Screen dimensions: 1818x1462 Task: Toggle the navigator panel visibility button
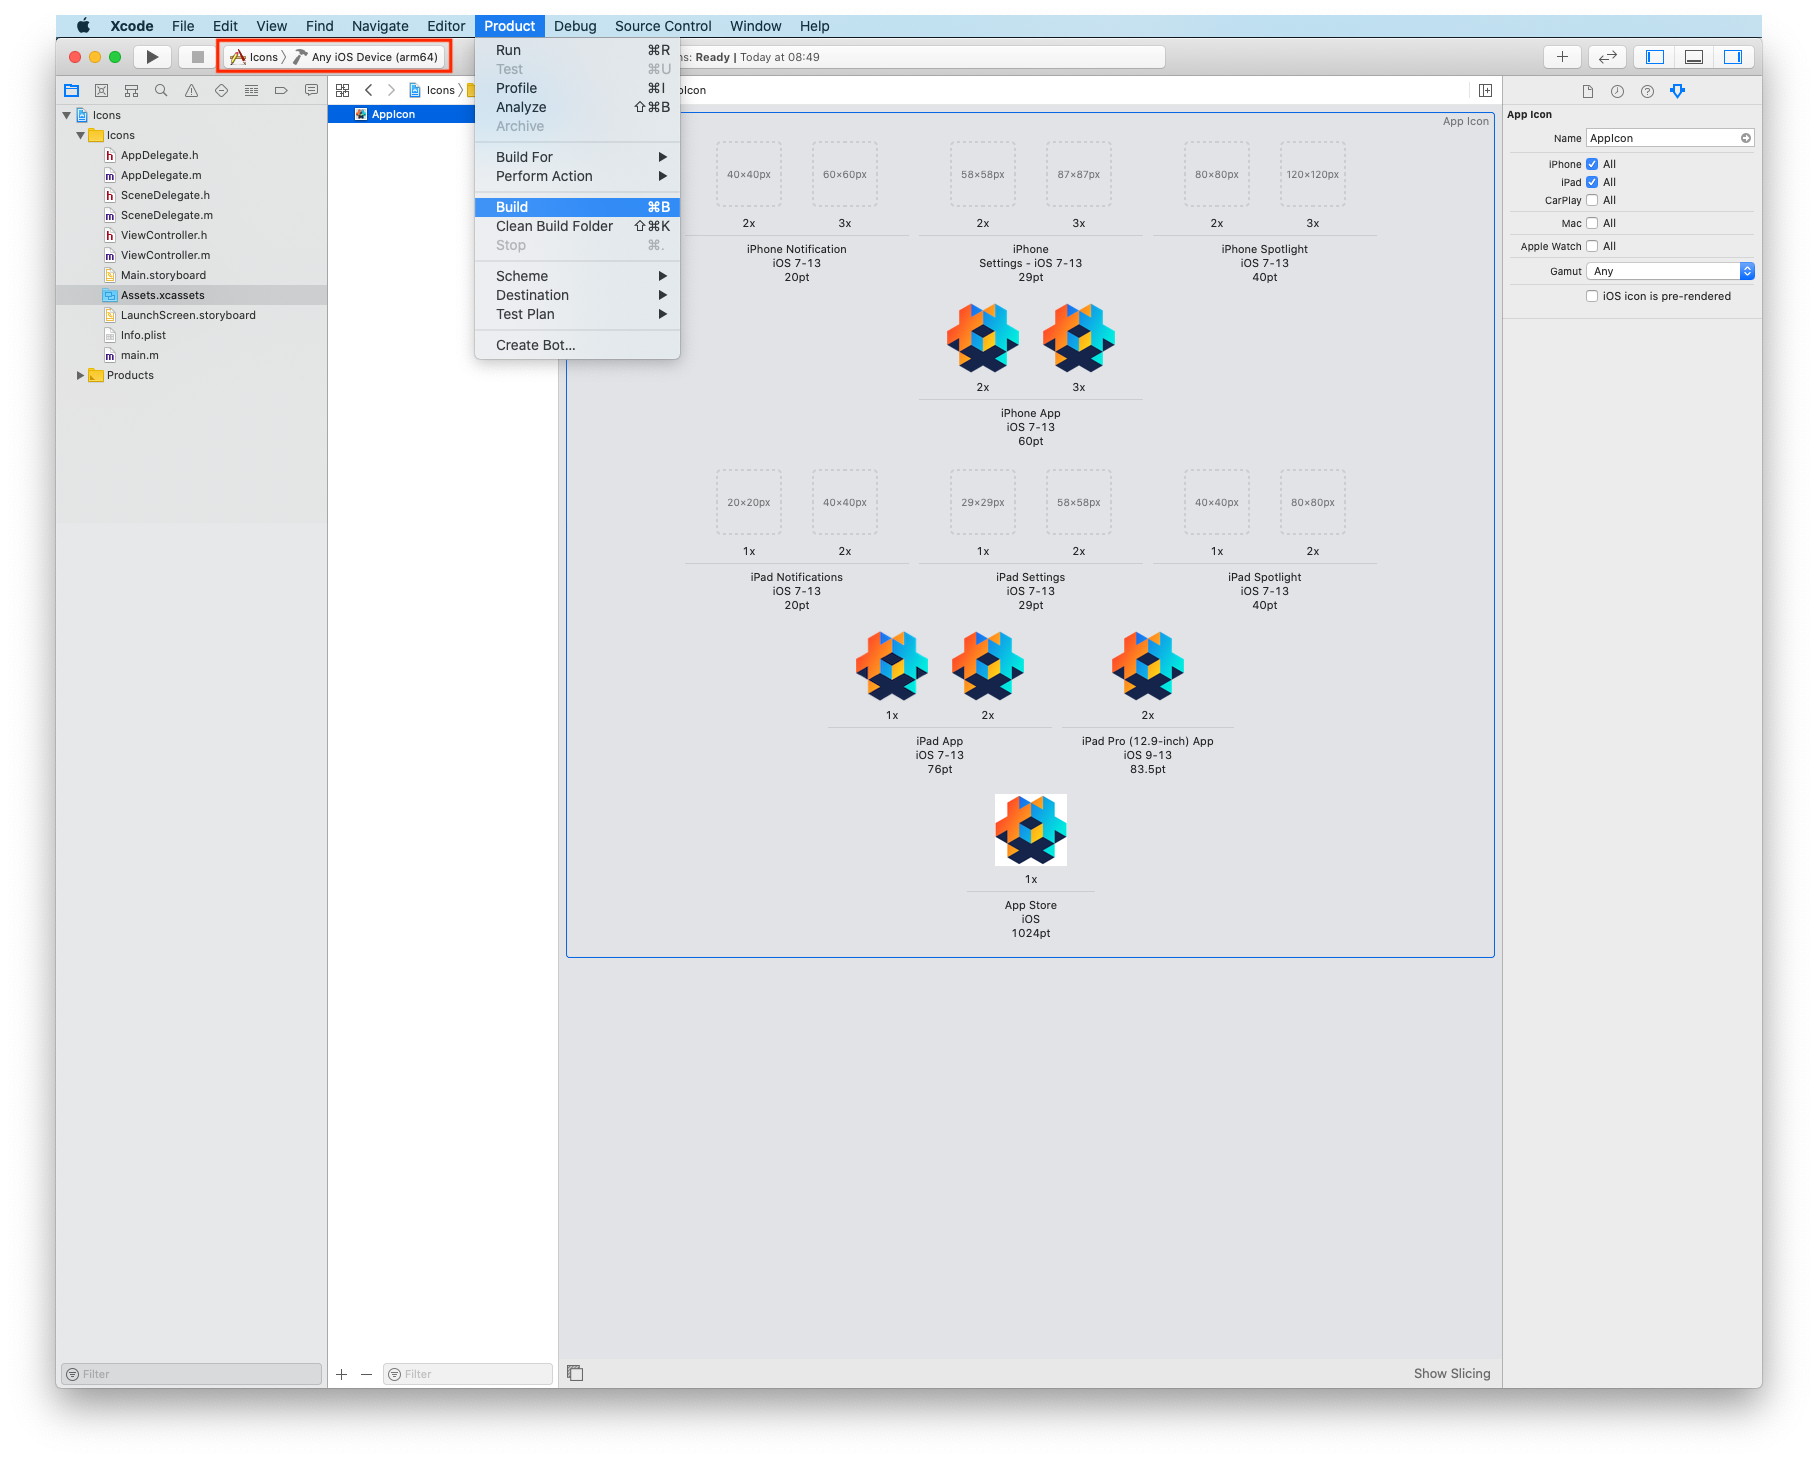click(x=1655, y=57)
